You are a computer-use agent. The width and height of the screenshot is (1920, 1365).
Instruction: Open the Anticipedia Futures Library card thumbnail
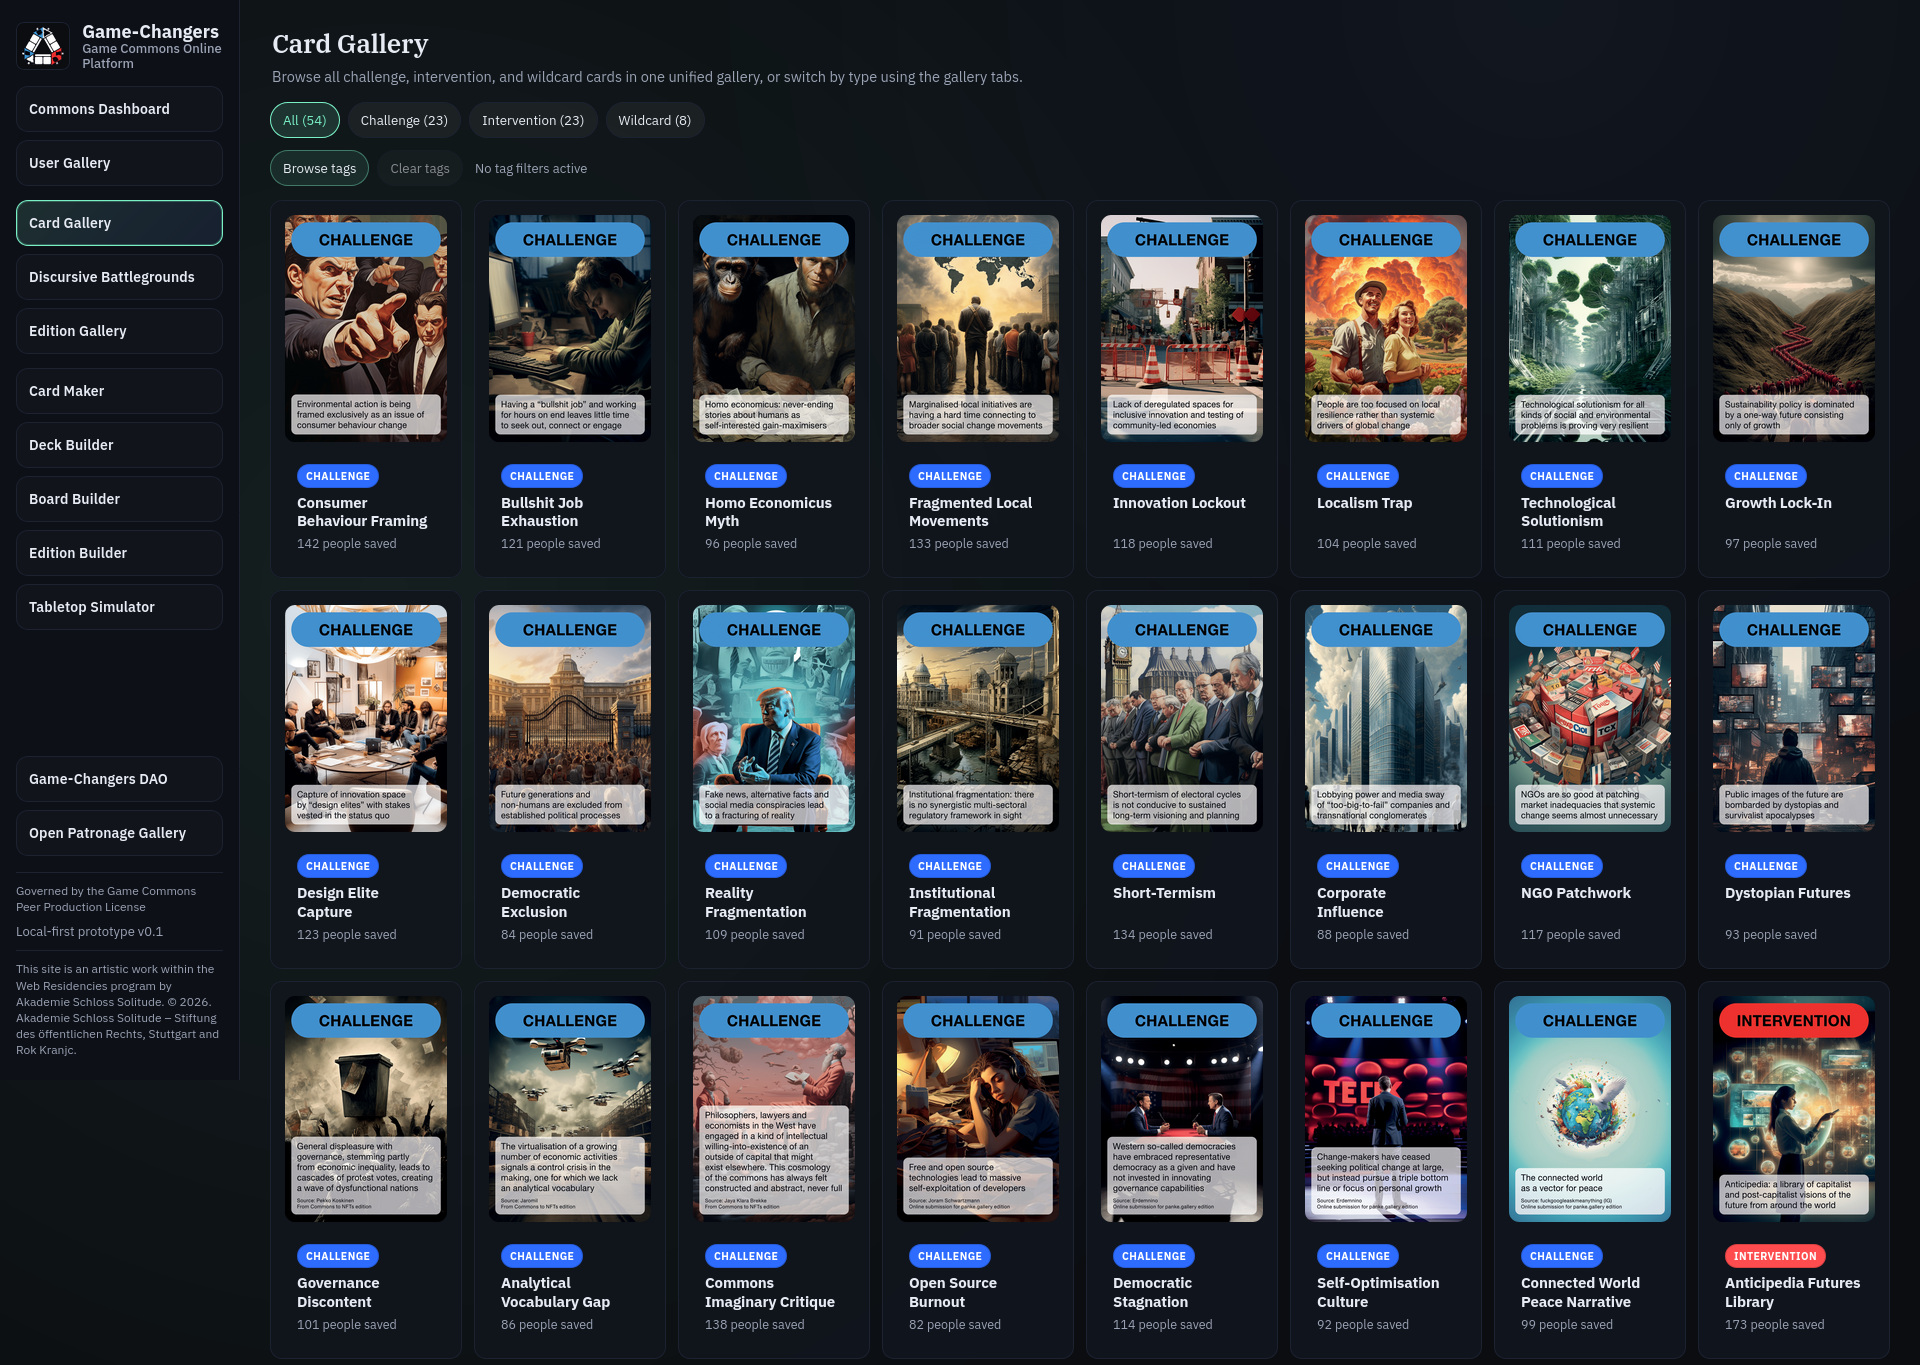pyautogui.click(x=1794, y=1108)
